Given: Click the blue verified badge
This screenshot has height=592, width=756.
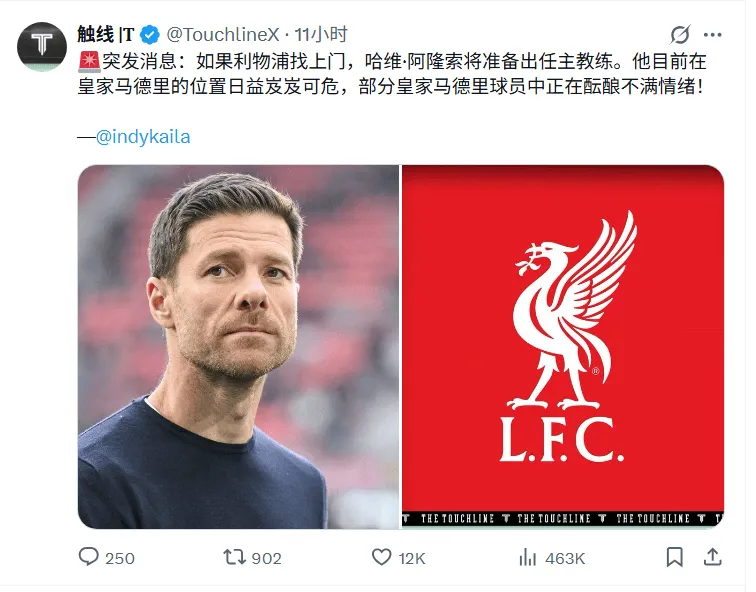Looking at the screenshot, I should [150, 35].
